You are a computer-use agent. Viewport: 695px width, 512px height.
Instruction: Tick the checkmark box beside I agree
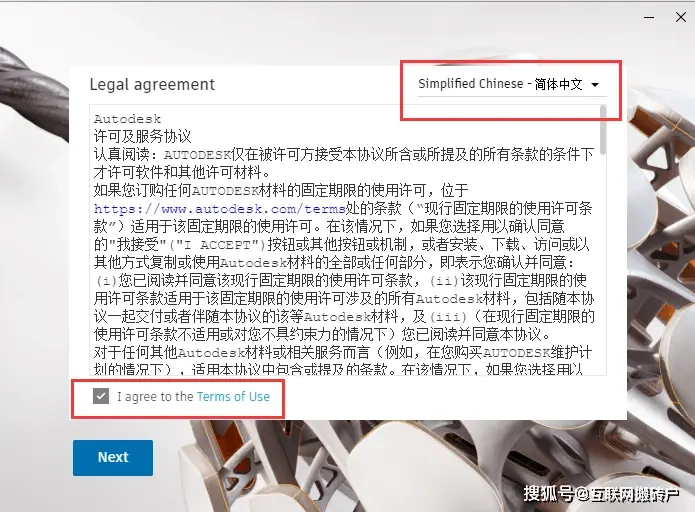click(101, 396)
